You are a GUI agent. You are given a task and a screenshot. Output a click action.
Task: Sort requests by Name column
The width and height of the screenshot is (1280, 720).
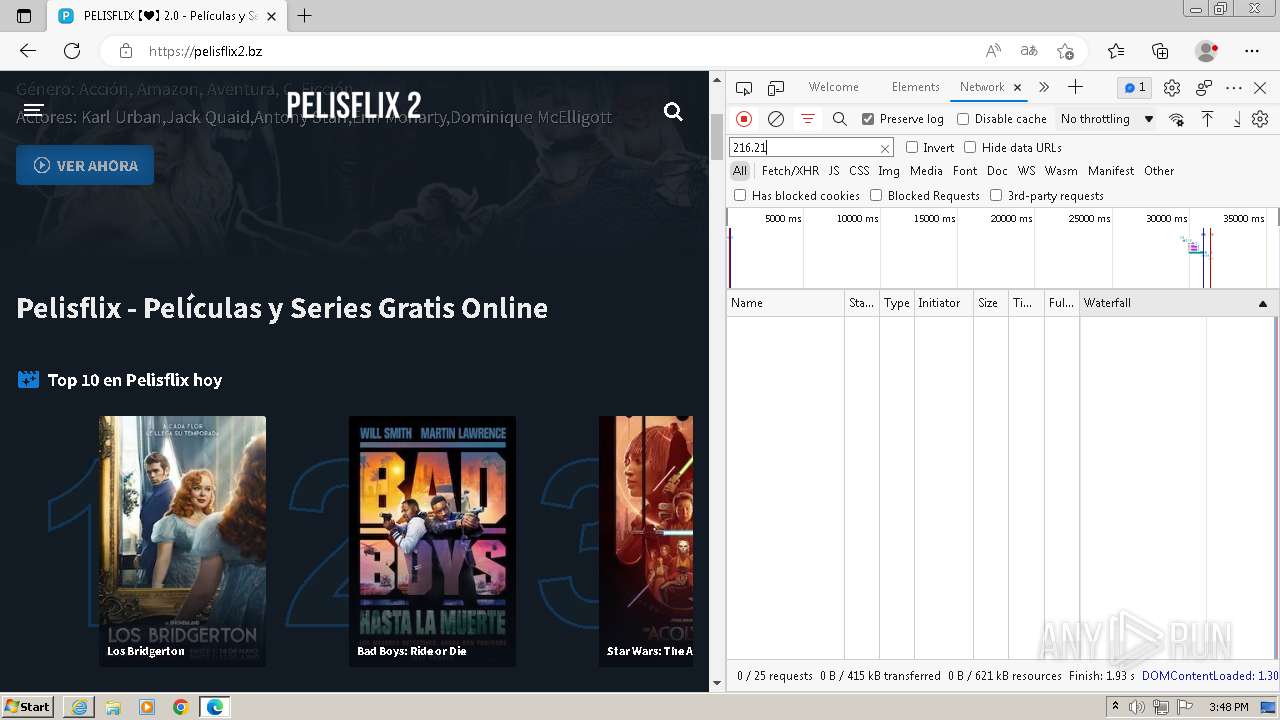click(x=786, y=303)
